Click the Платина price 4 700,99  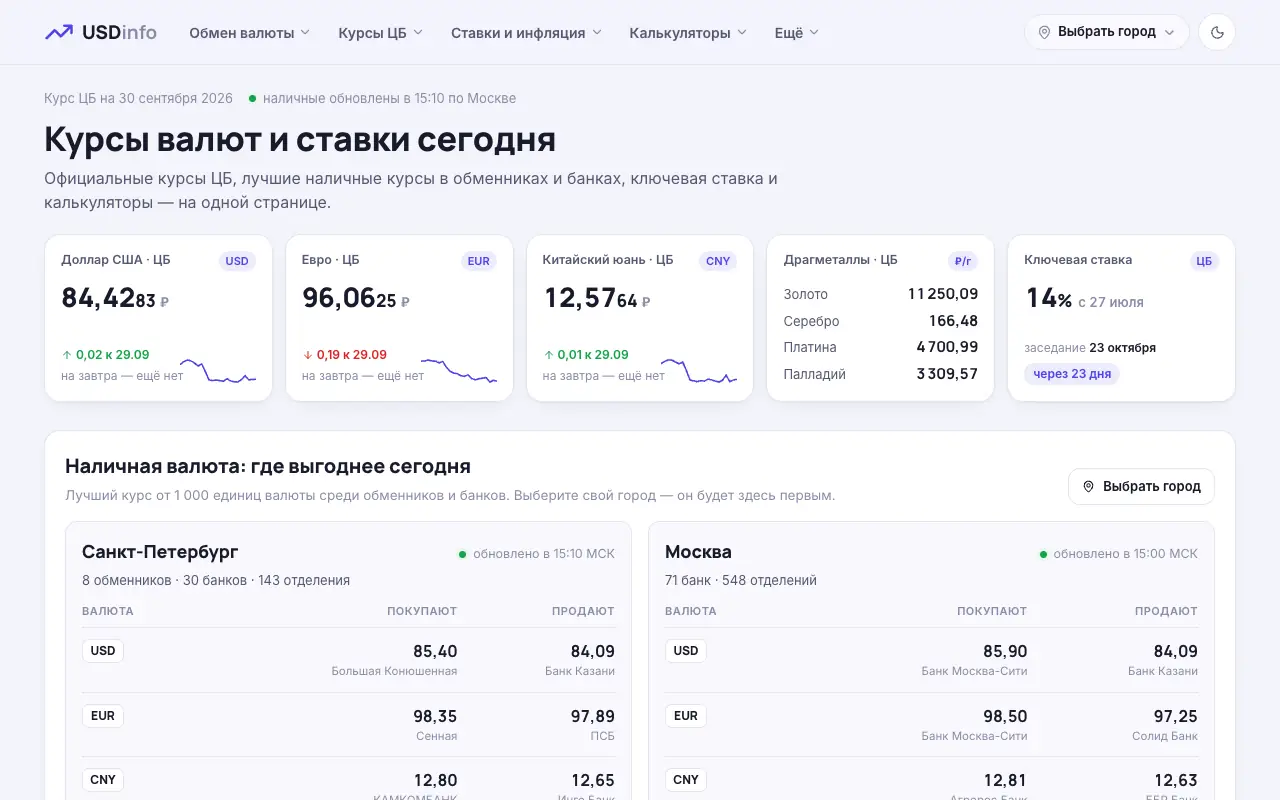947,347
